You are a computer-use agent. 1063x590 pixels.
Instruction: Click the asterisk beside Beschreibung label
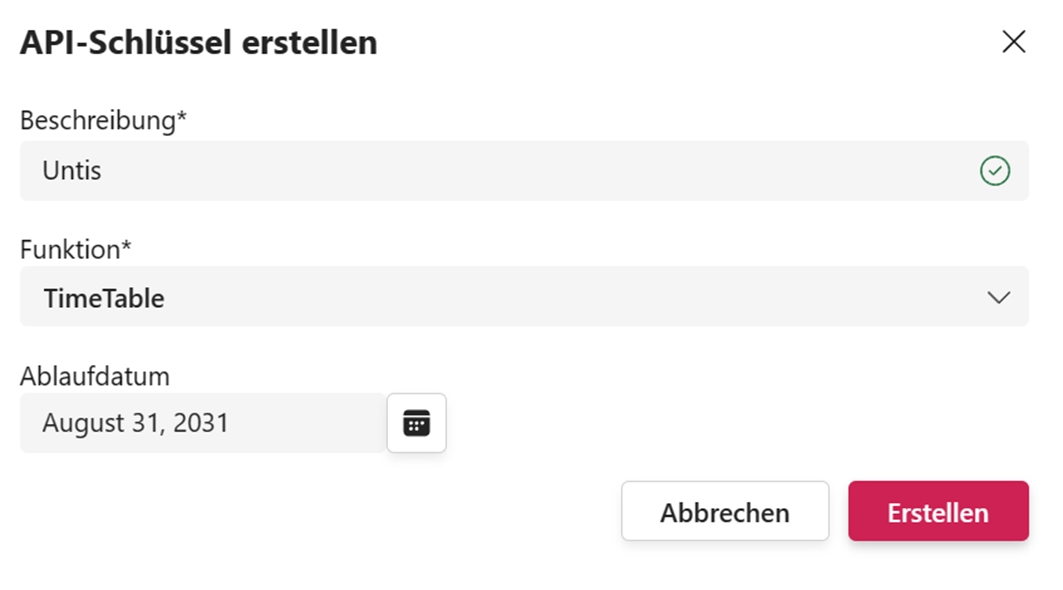pos(182,118)
